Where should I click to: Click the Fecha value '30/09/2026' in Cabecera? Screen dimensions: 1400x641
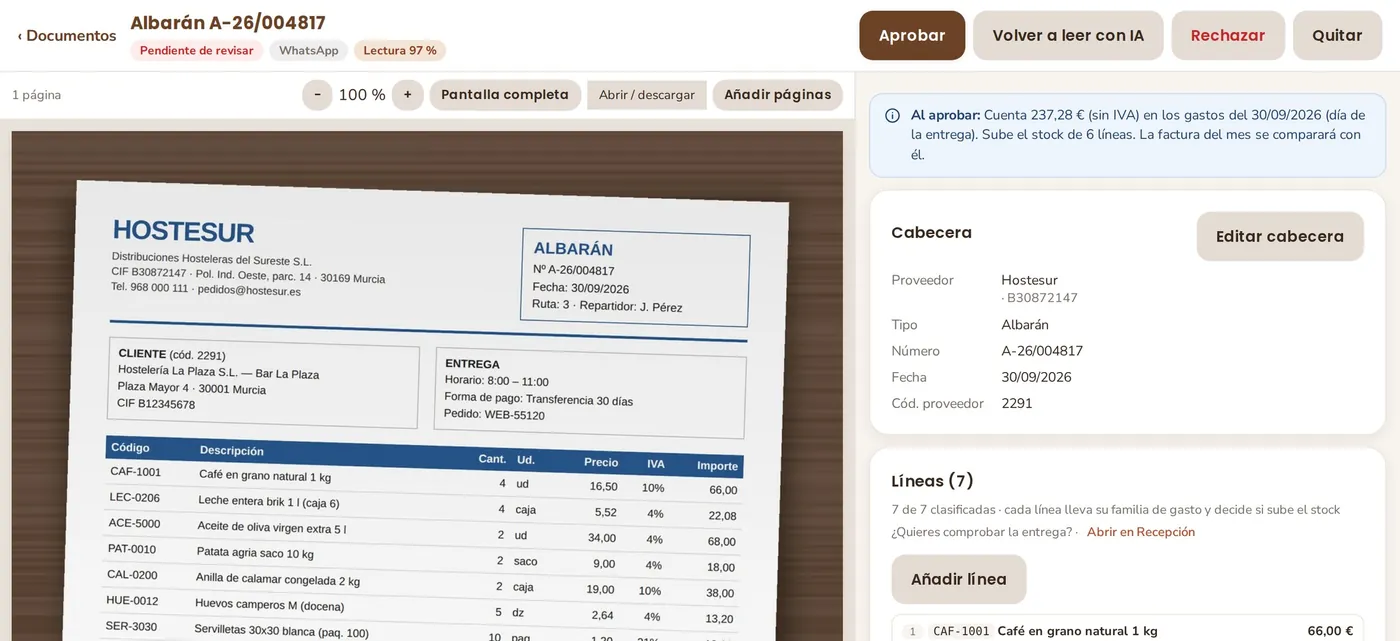[x=1036, y=377]
